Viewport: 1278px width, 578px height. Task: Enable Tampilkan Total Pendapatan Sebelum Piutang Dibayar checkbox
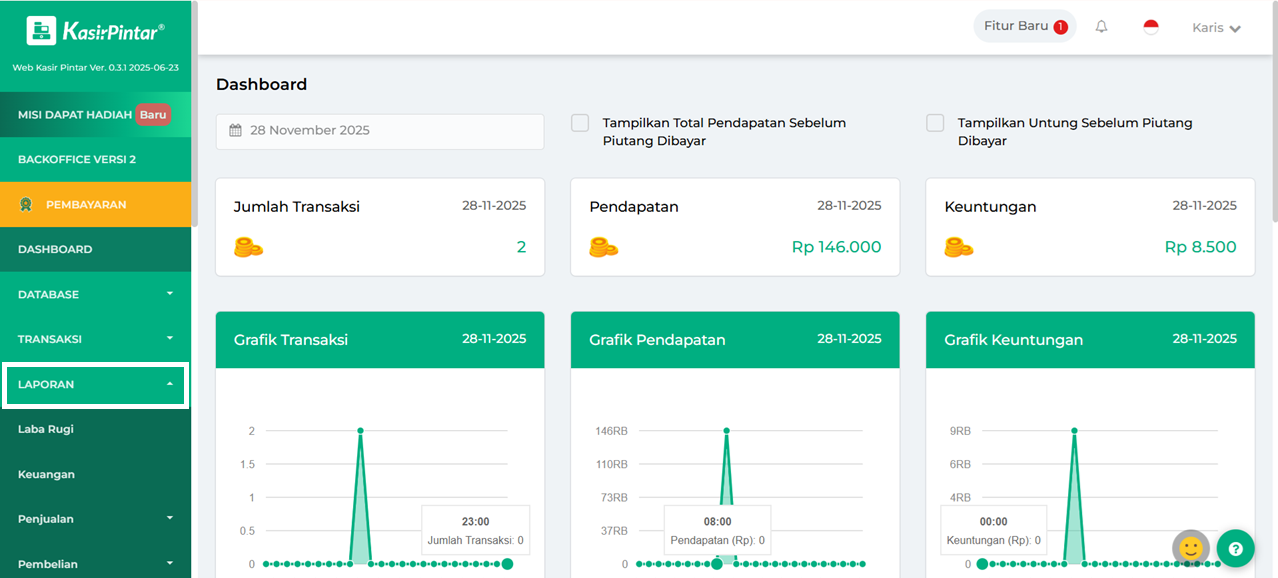coord(580,123)
